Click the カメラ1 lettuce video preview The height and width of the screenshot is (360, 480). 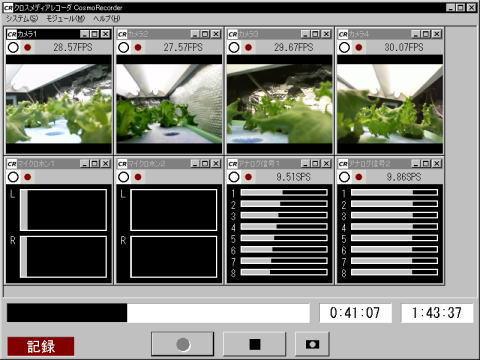click(x=59, y=104)
